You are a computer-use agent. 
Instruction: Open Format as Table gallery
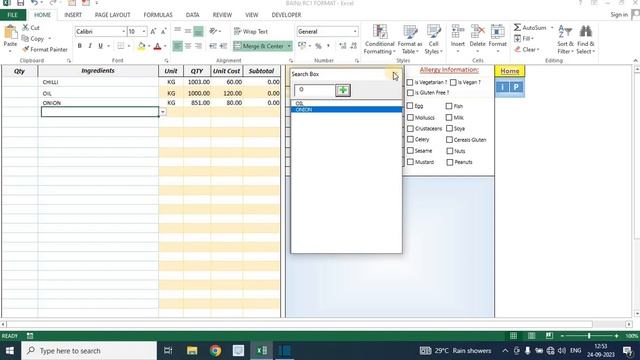pyautogui.click(x=410, y=39)
